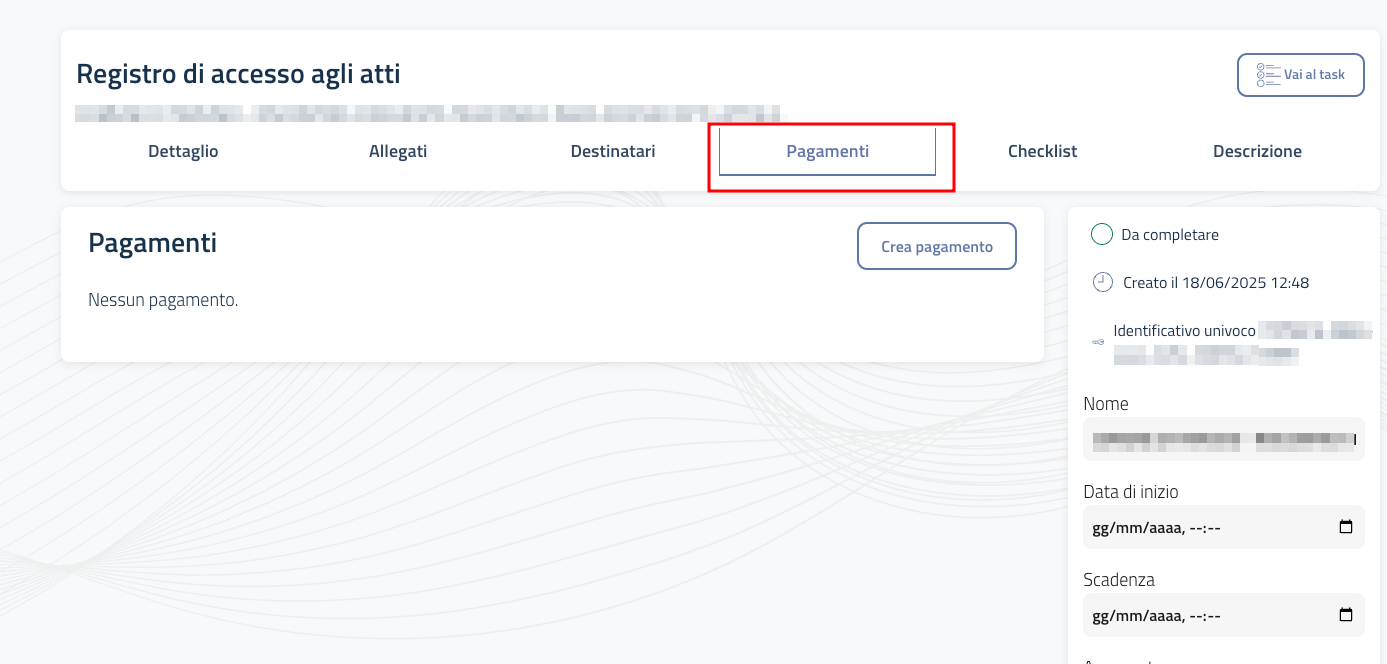Click the Scadenza date input field
Screen dimensions: 1387x664
(x=1200, y=615)
